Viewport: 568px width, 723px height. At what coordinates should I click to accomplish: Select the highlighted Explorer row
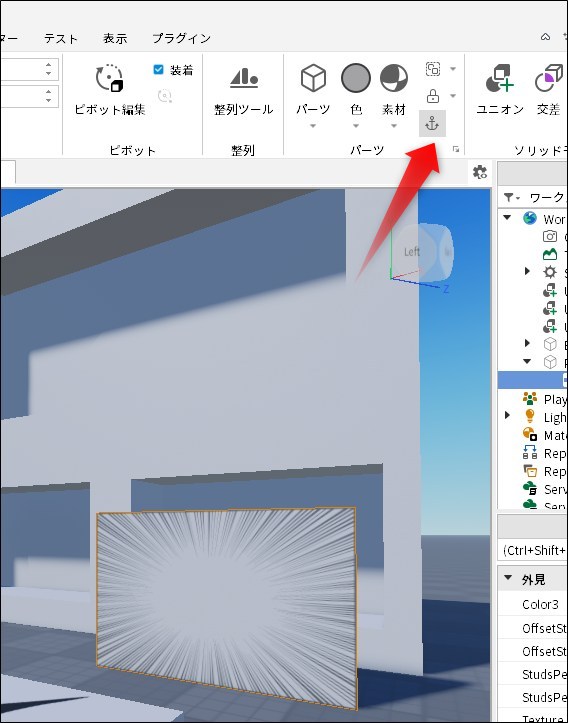click(x=533, y=380)
